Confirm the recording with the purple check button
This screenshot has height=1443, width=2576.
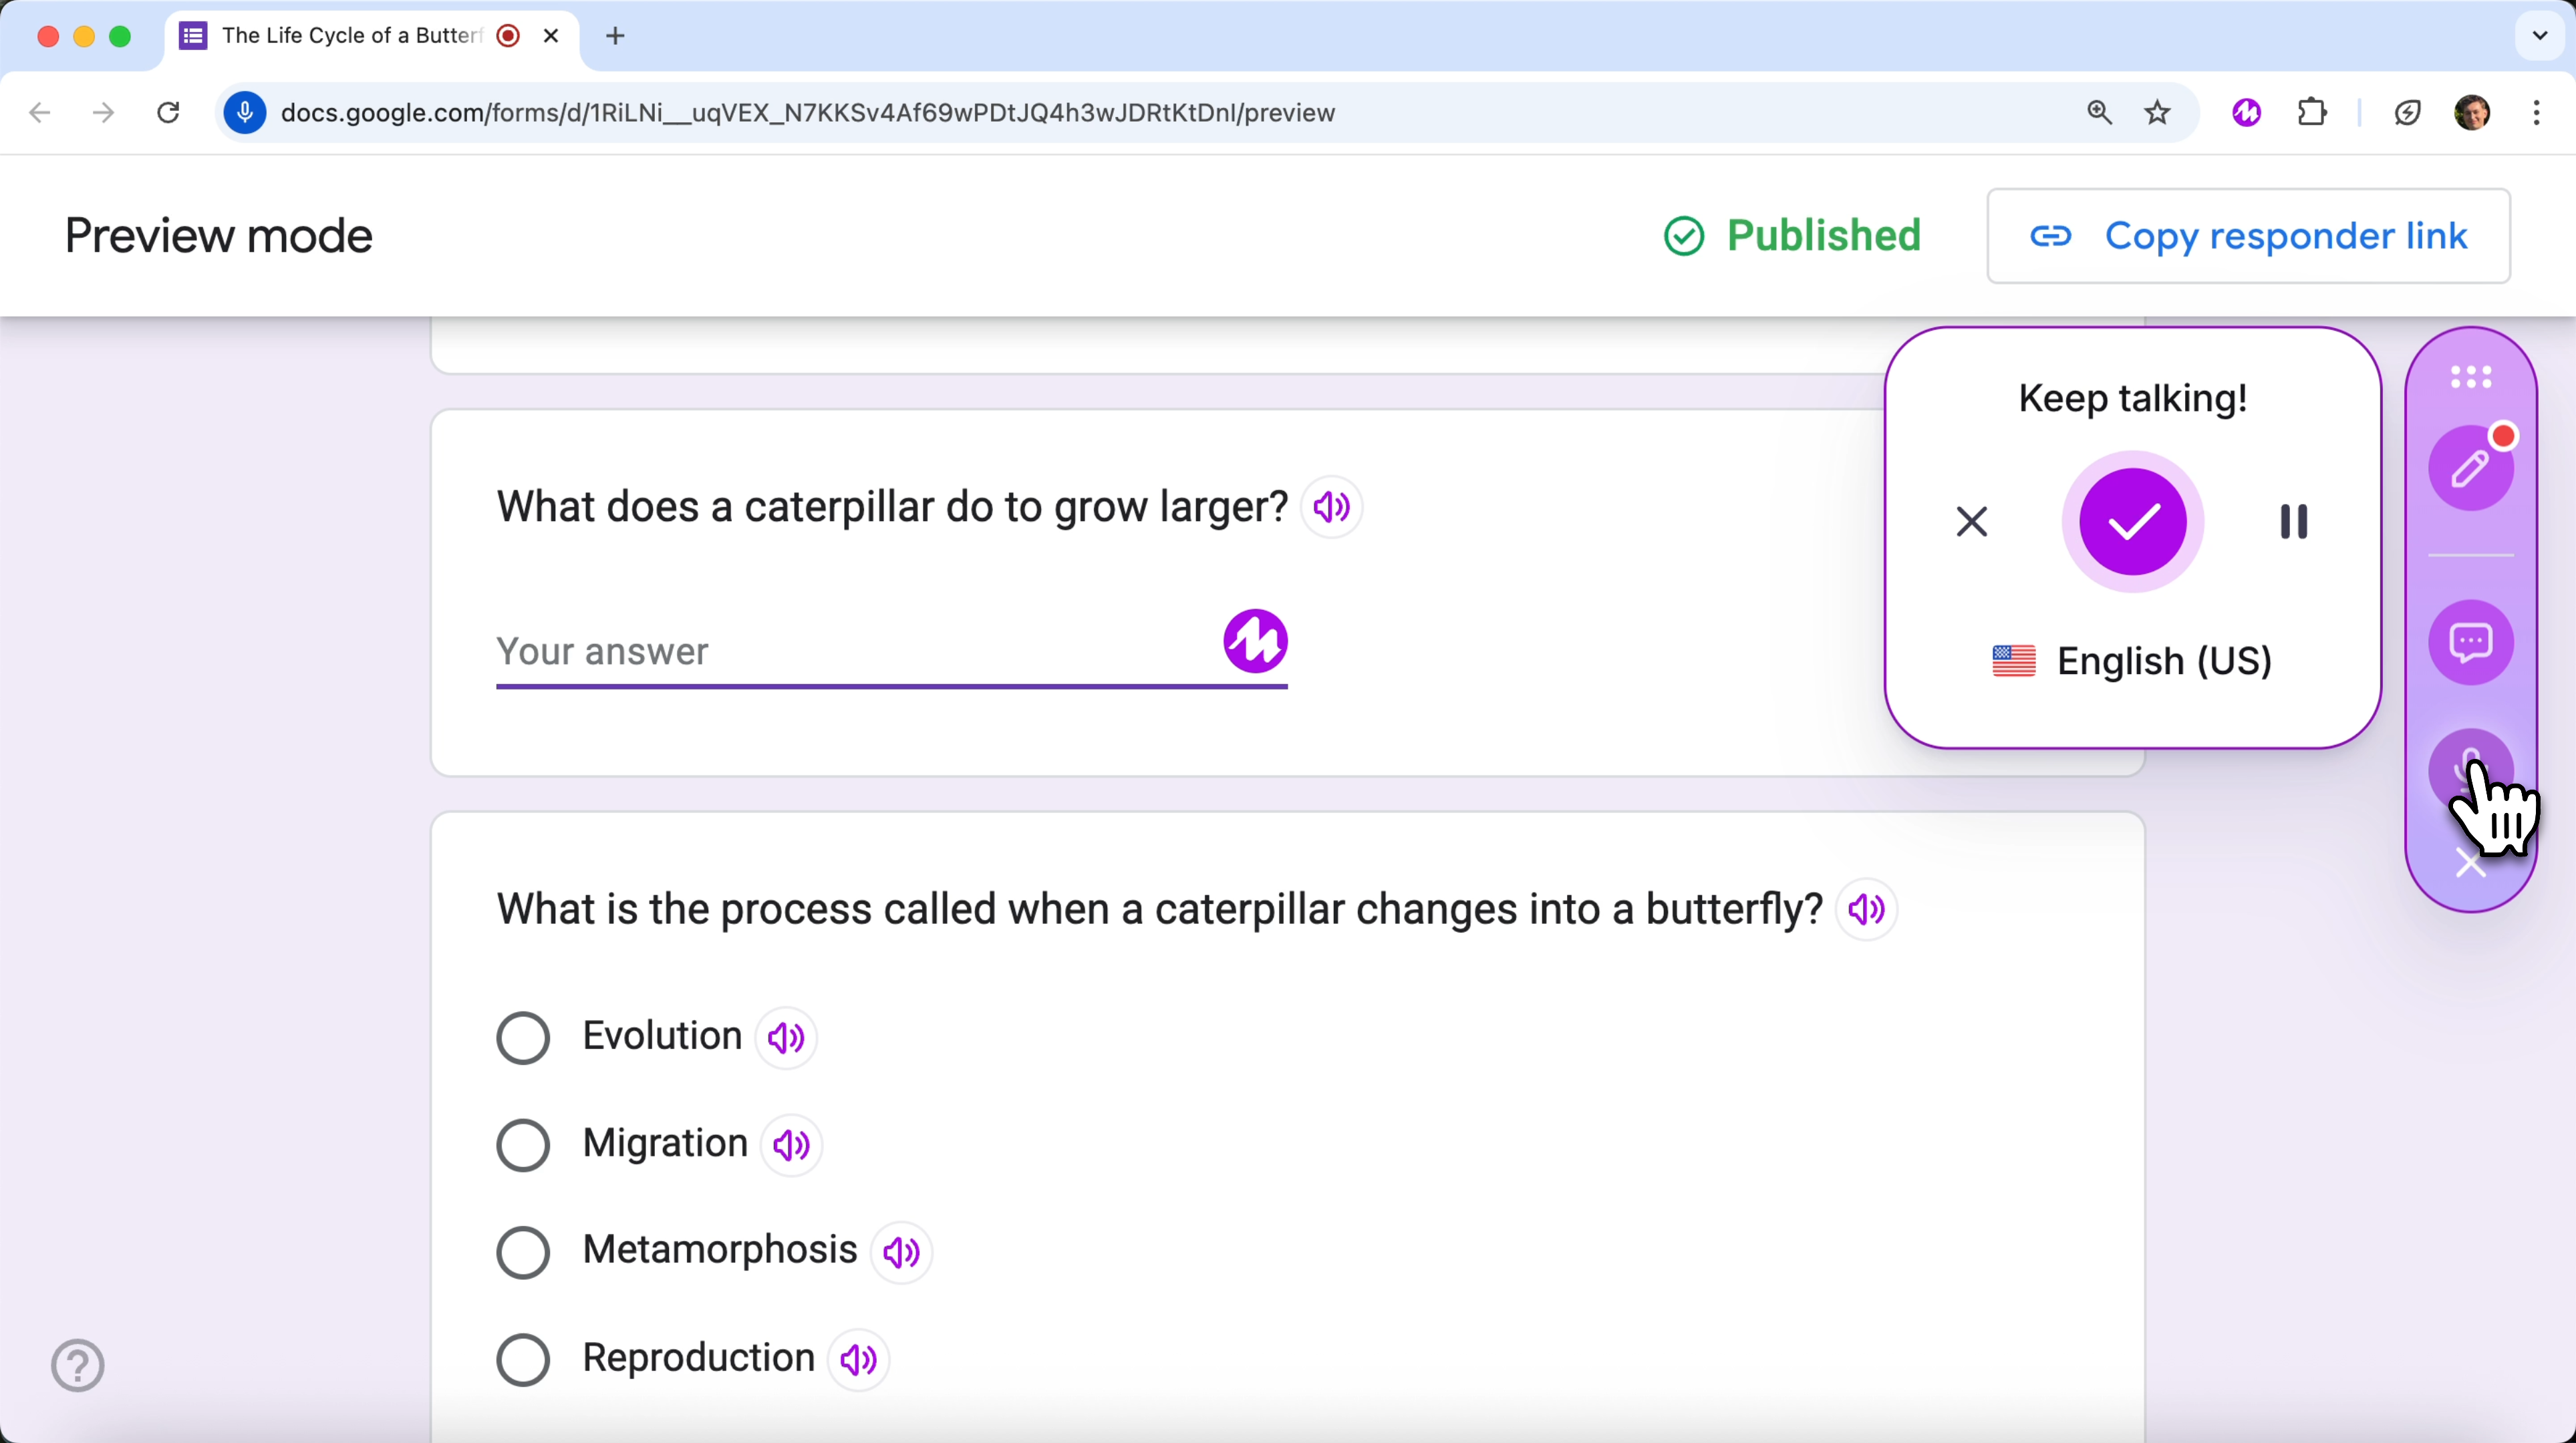coord(2133,521)
